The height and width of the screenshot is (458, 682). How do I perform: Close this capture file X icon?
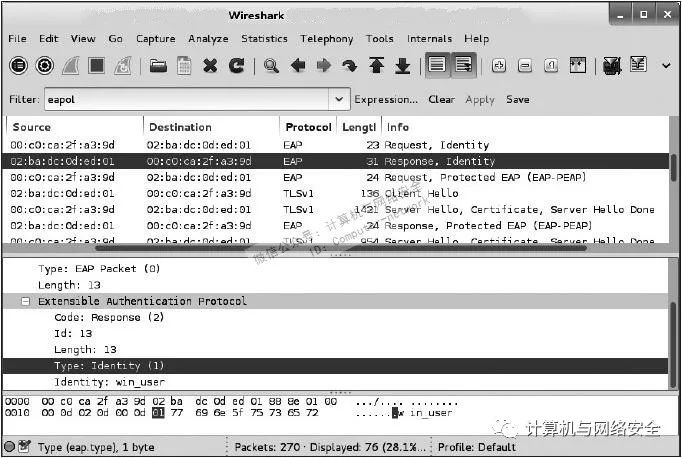click(x=210, y=66)
